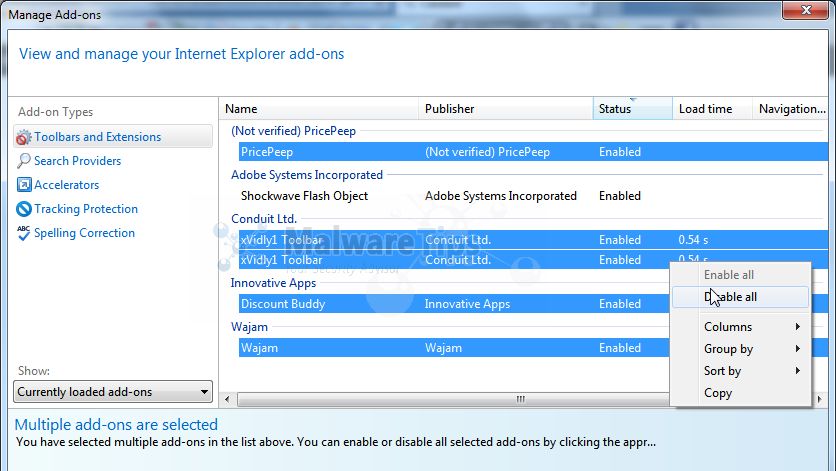Sort list by Name column header
The width and height of the screenshot is (836, 471).
[x=318, y=109]
